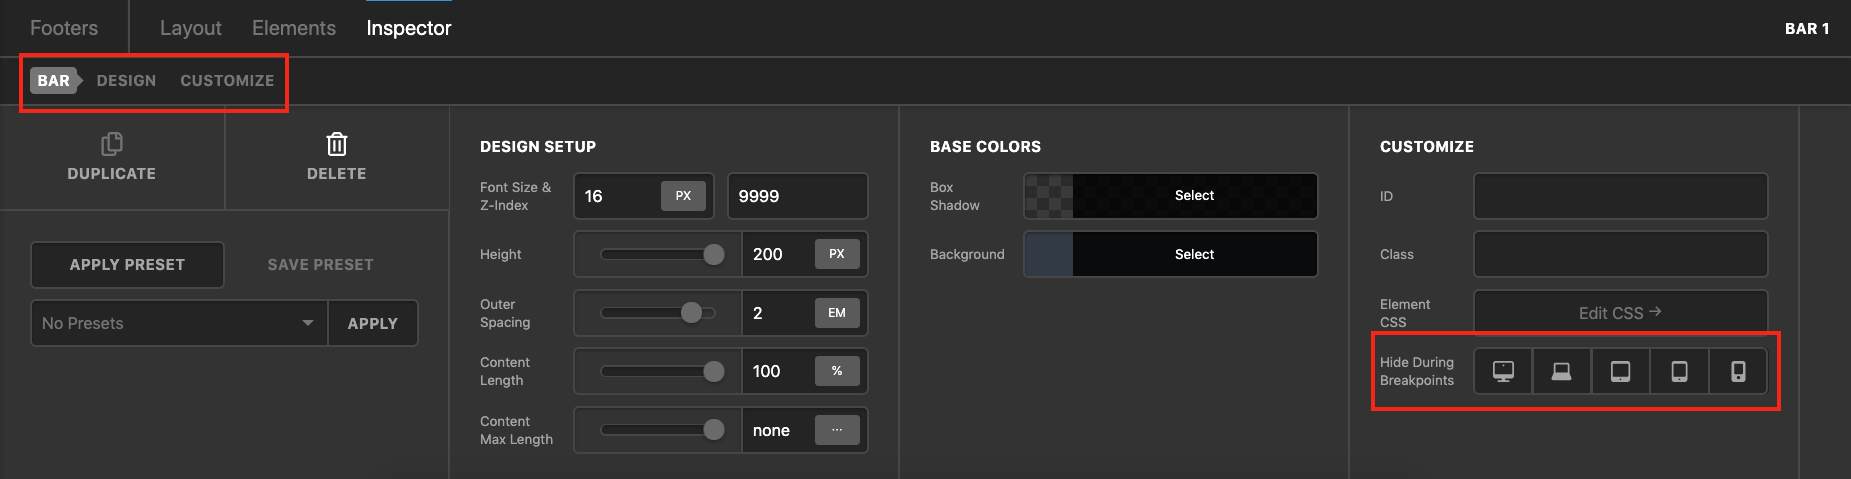Hide bar on landscape tablet breakpoint

pos(1620,372)
